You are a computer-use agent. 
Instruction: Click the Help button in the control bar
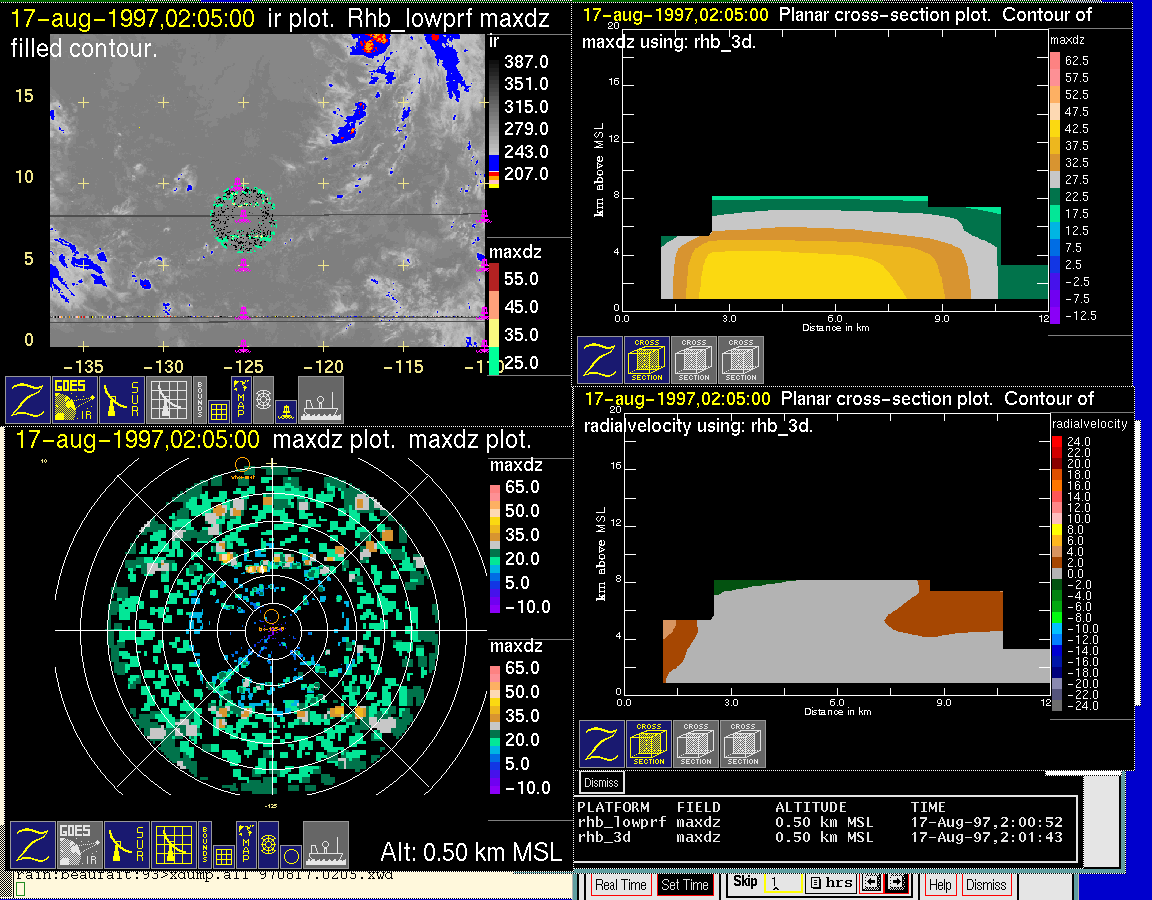(940, 885)
